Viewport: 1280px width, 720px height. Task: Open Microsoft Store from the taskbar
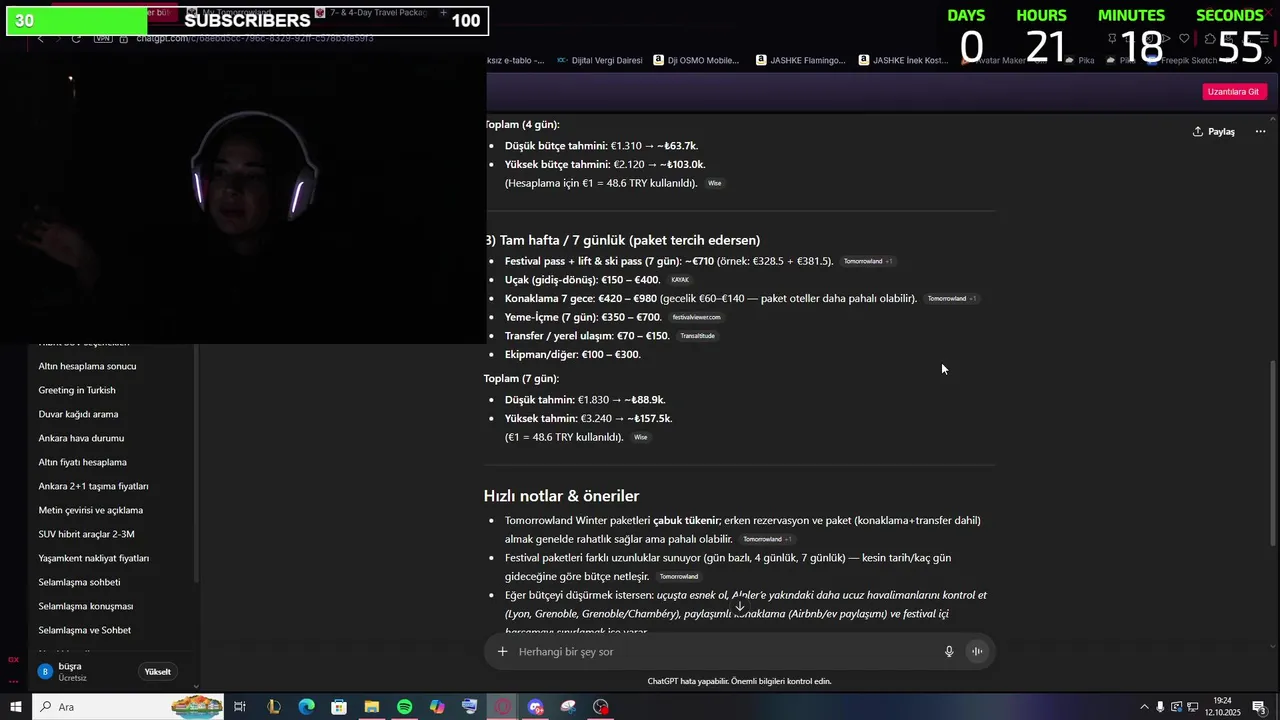(339, 707)
